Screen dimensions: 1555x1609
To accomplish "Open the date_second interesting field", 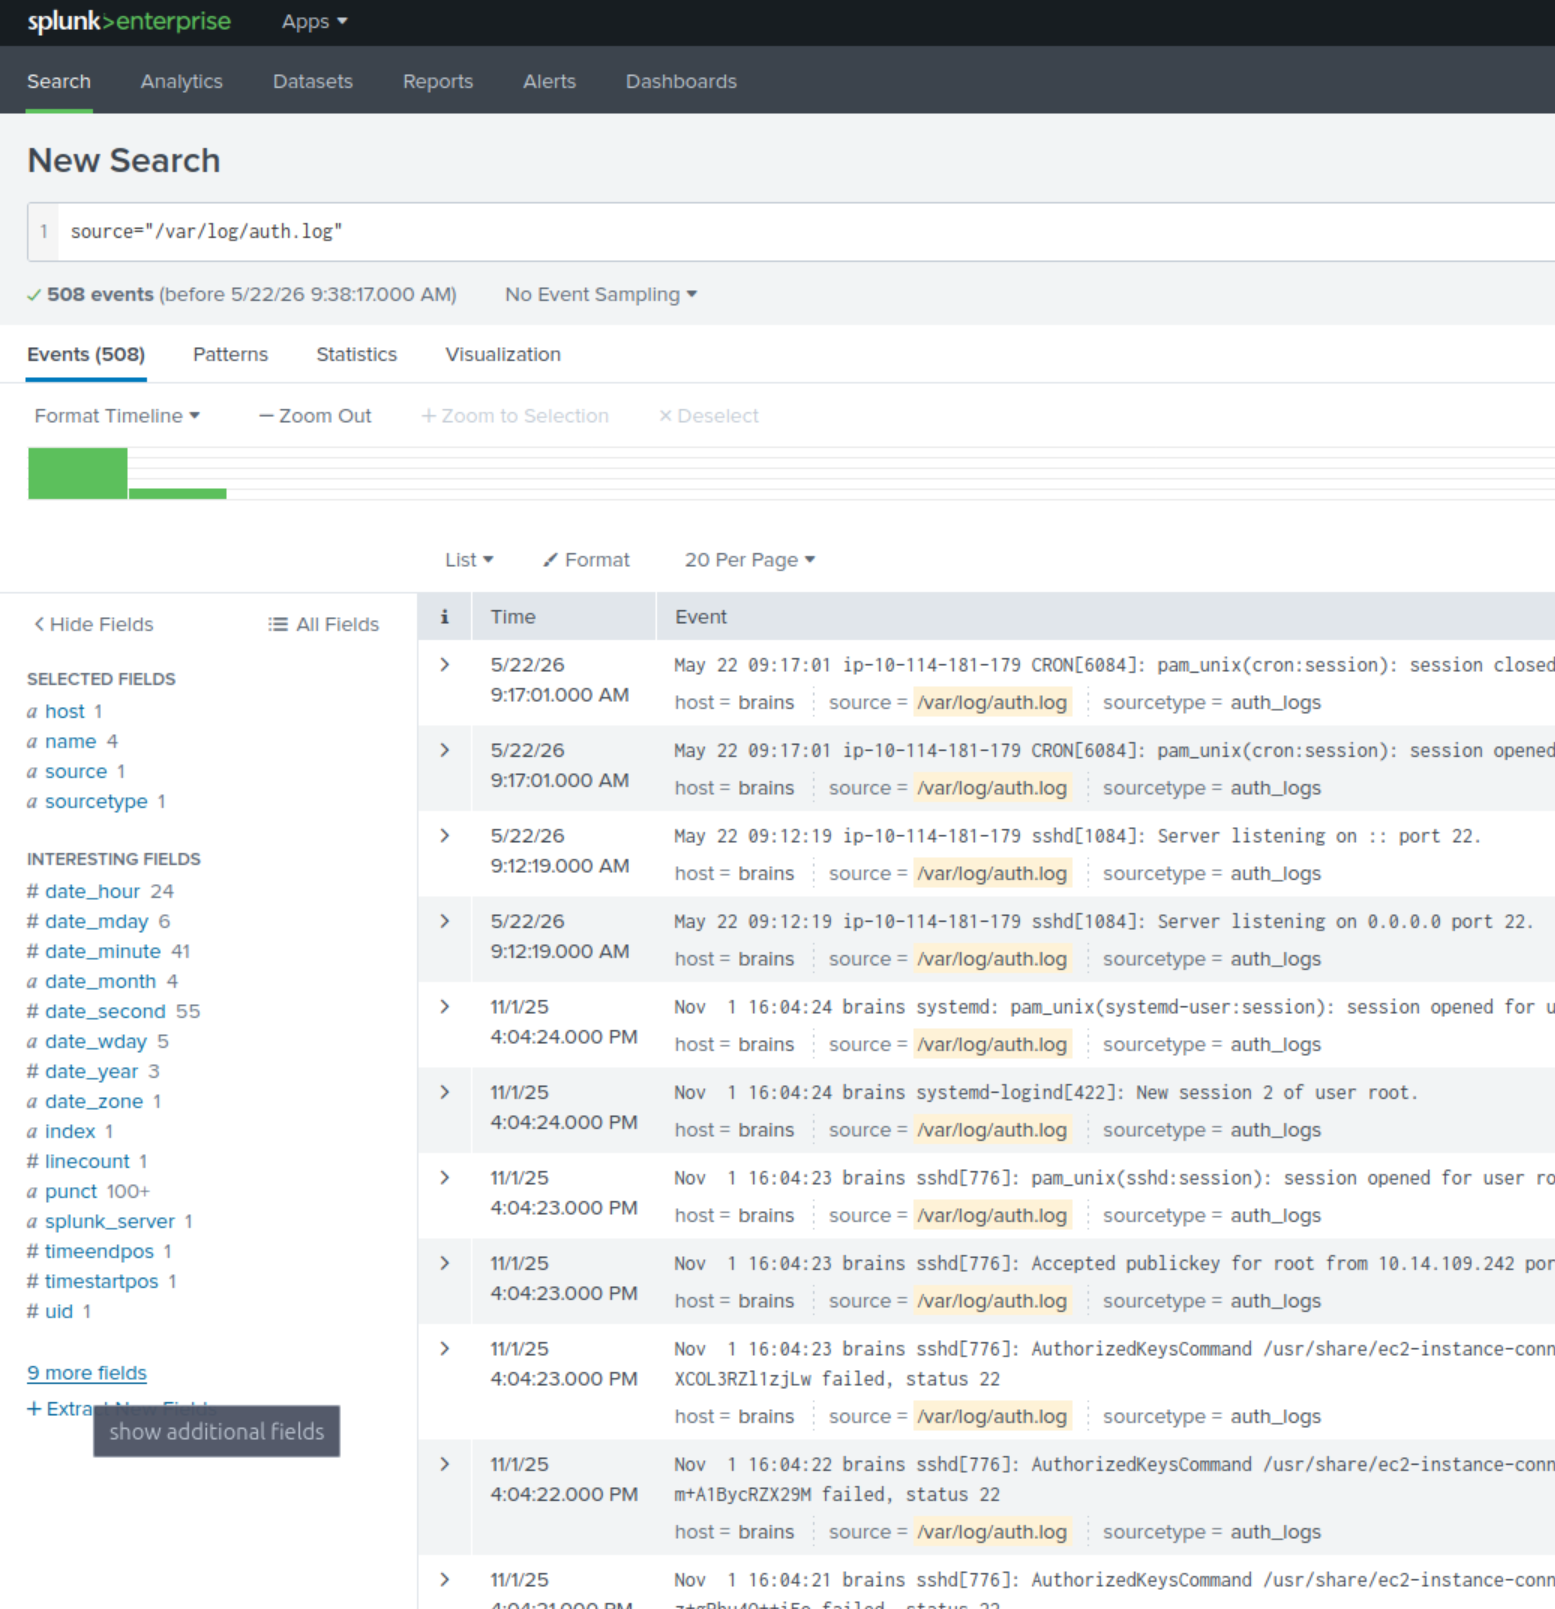I will coord(105,1011).
